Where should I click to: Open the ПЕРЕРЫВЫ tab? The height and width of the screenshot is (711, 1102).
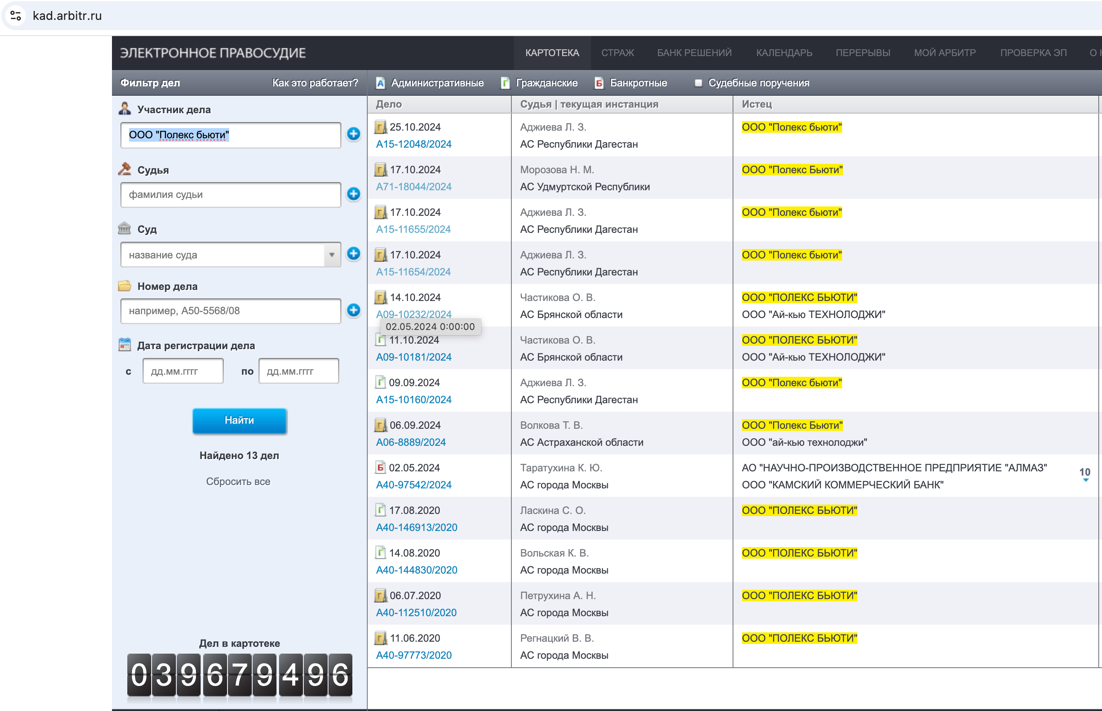(862, 53)
